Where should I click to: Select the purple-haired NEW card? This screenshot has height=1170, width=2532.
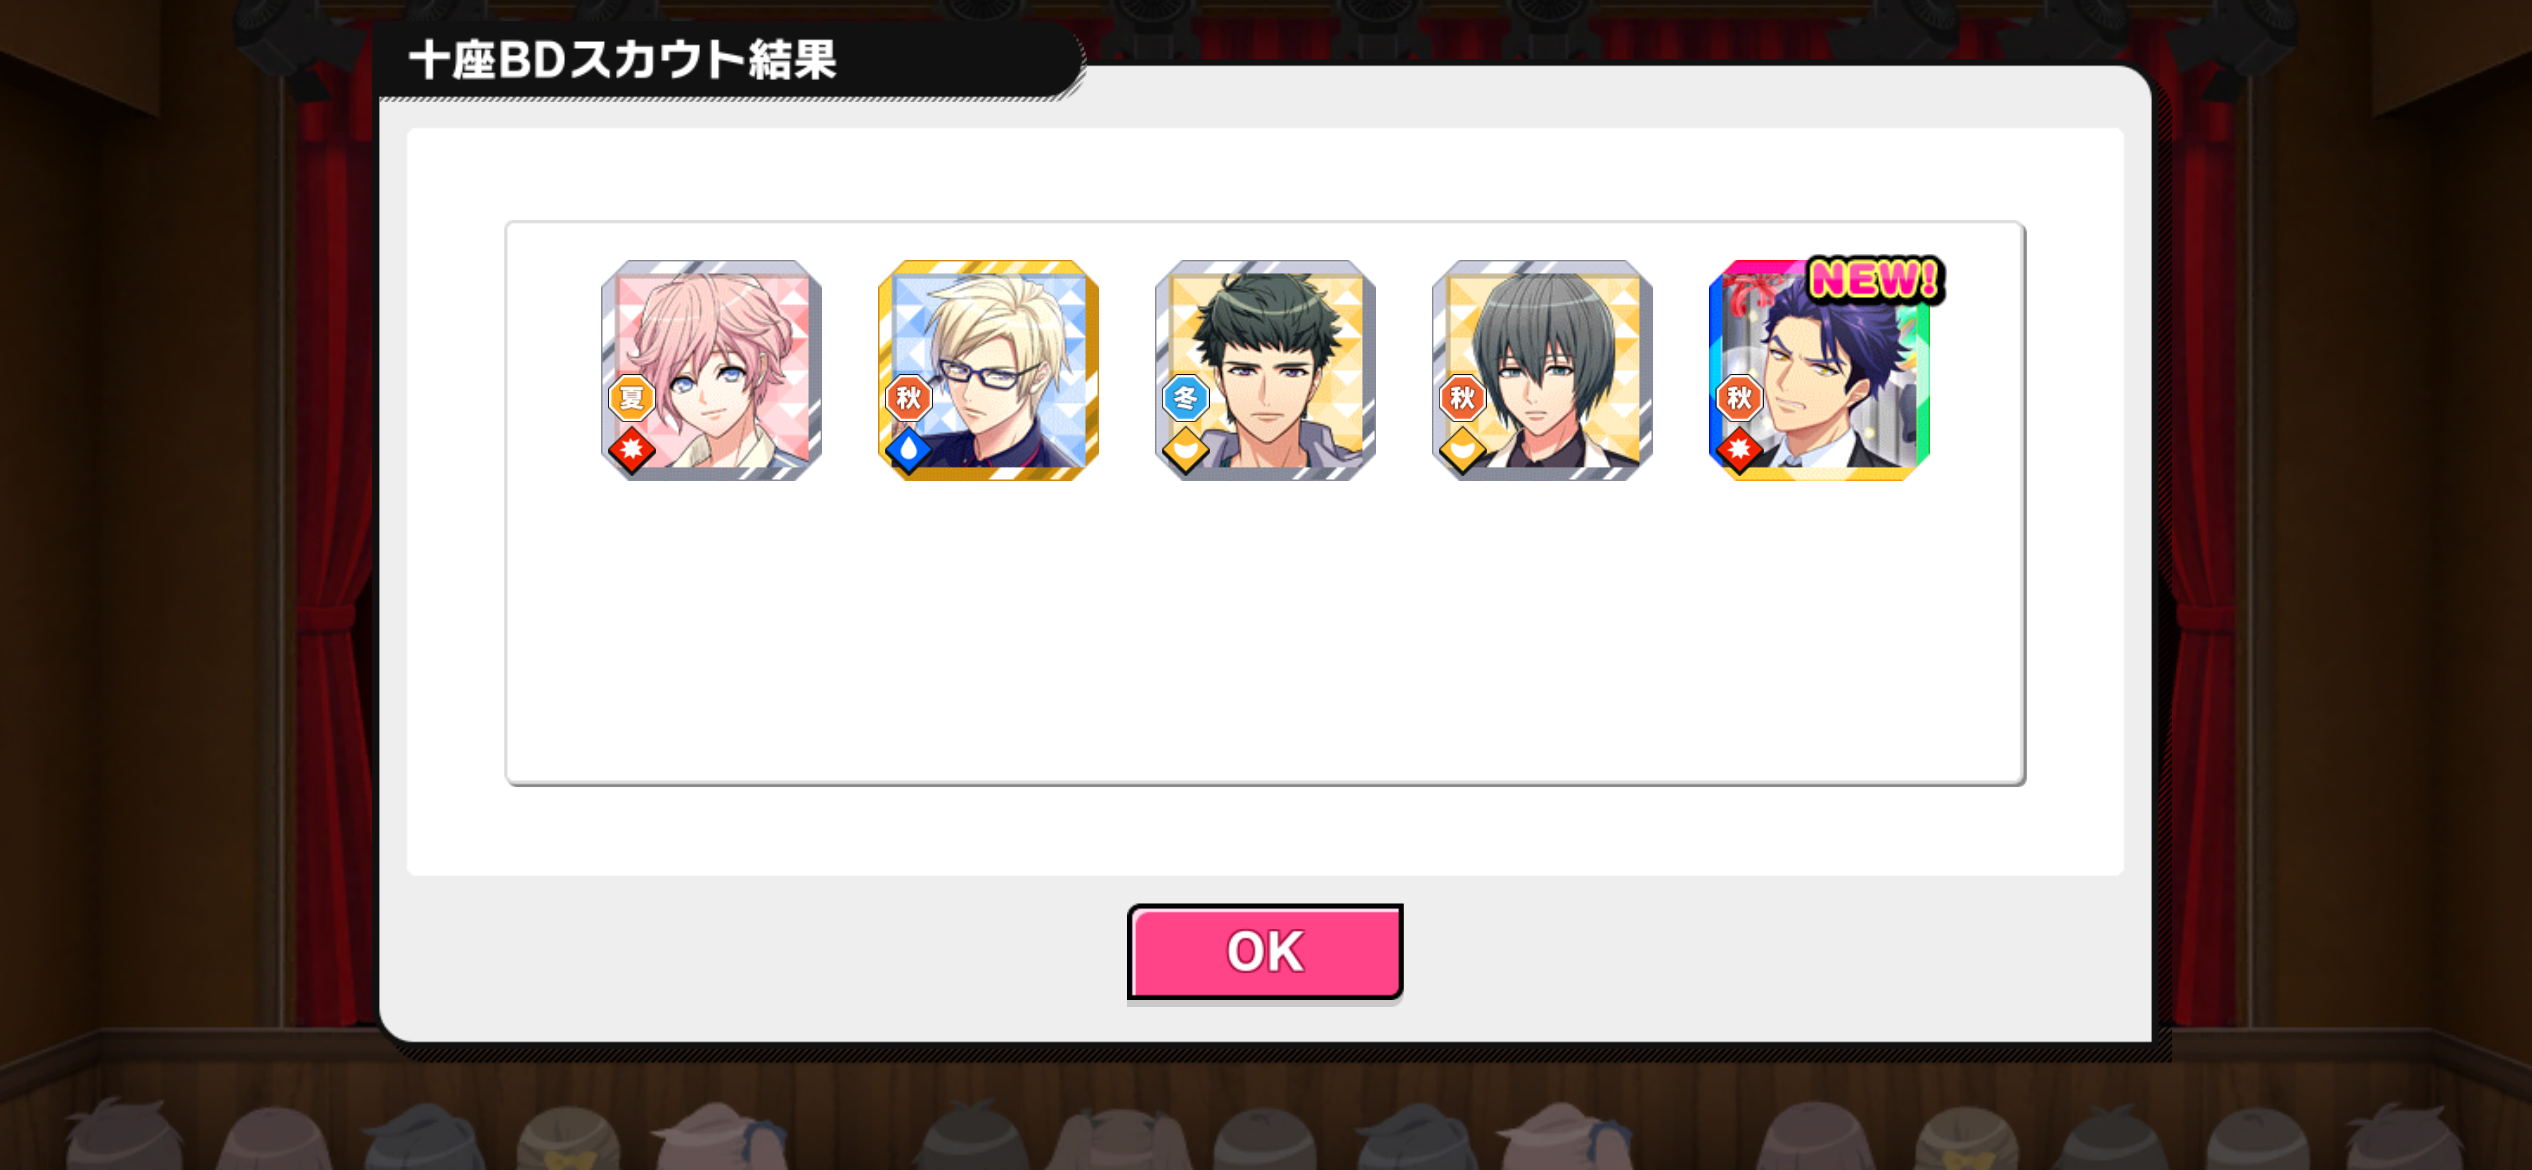pyautogui.click(x=1819, y=371)
